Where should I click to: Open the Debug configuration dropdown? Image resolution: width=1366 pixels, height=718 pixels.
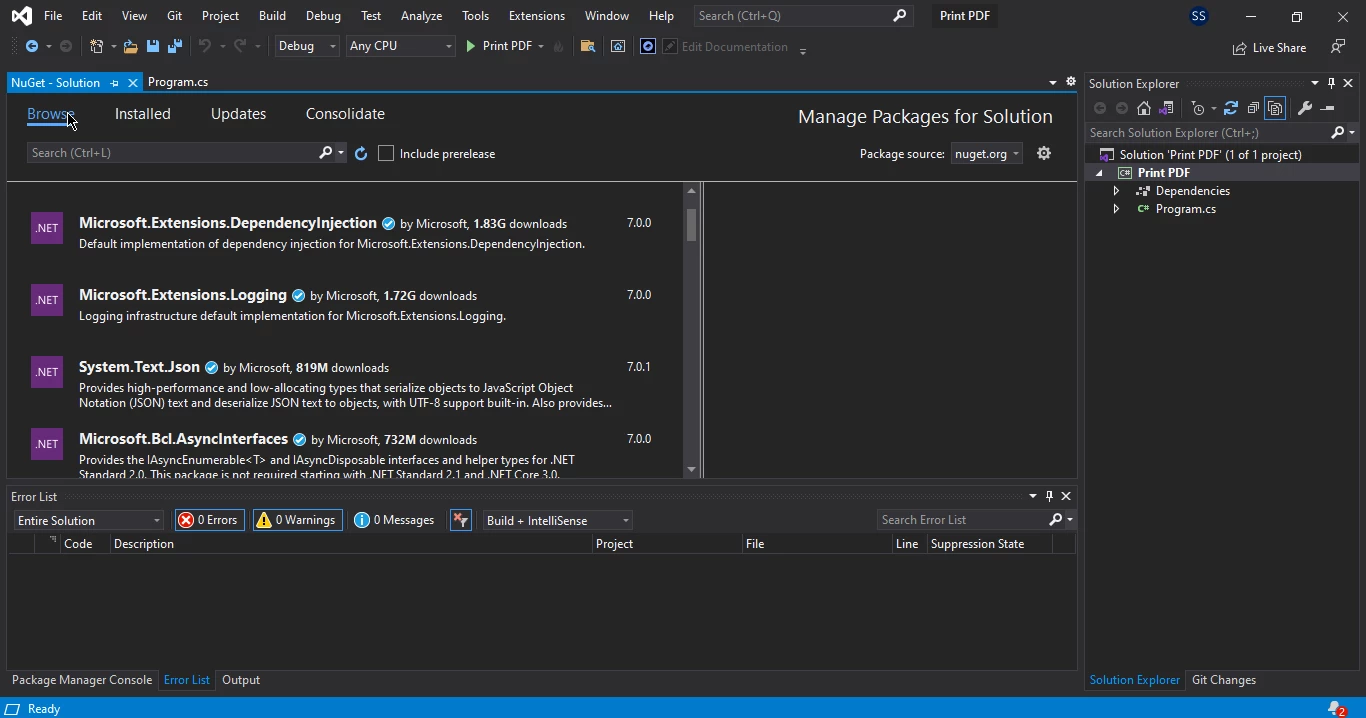tap(307, 46)
